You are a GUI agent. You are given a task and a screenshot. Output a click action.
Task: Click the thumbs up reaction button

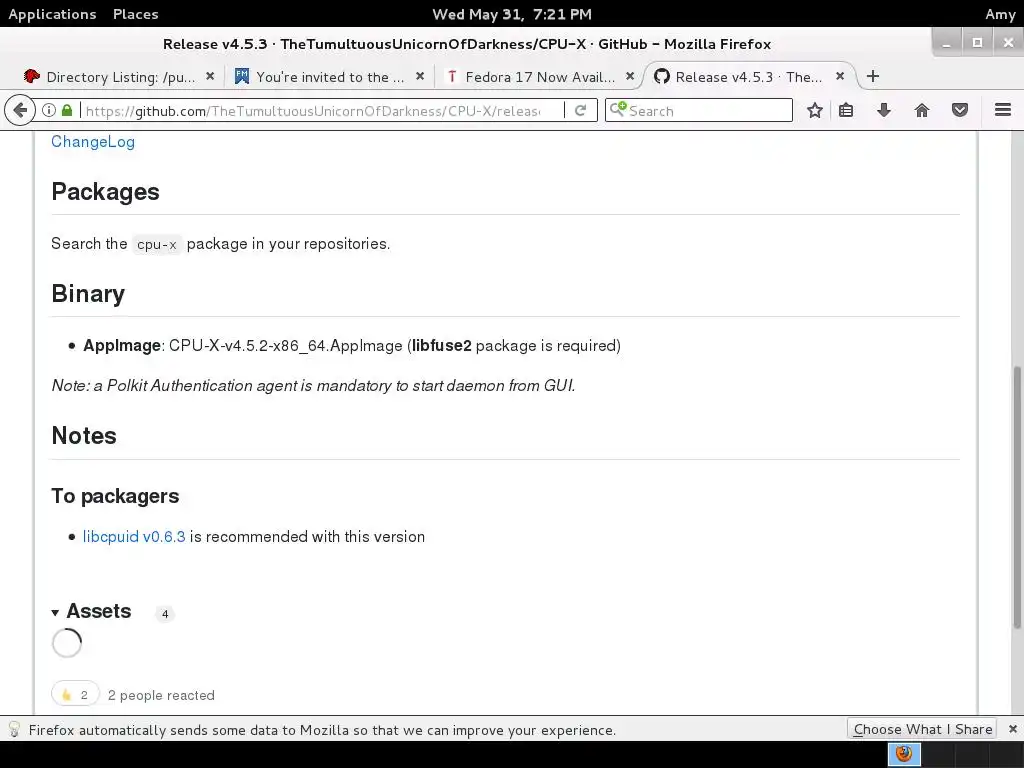coord(75,694)
